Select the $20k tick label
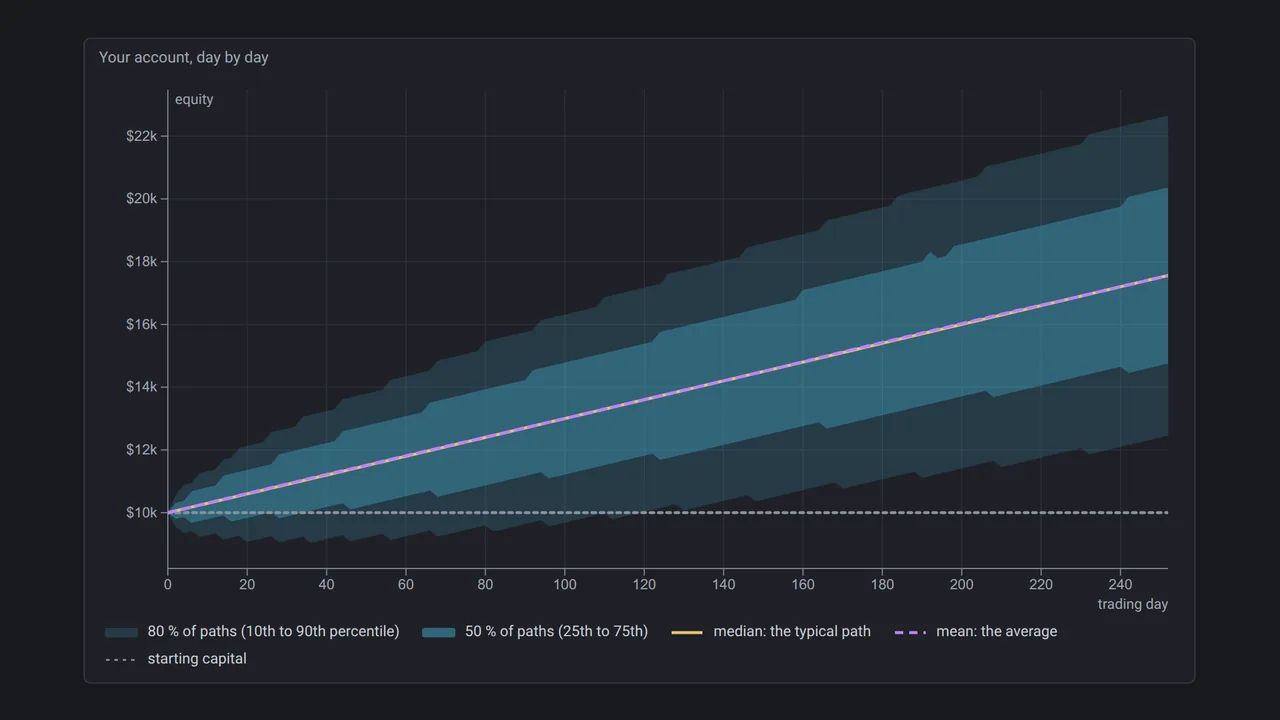The width and height of the screenshot is (1280, 720). coord(142,199)
